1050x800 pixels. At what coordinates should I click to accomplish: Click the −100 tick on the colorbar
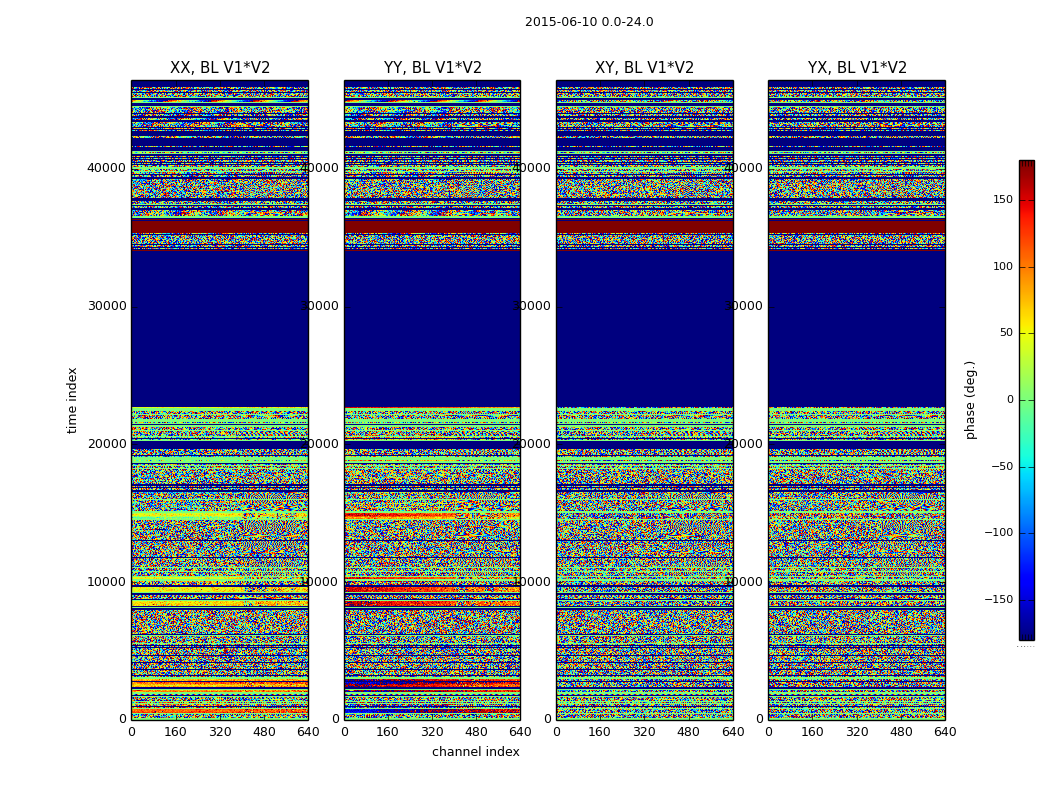pyautogui.click(x=999, y=532)
